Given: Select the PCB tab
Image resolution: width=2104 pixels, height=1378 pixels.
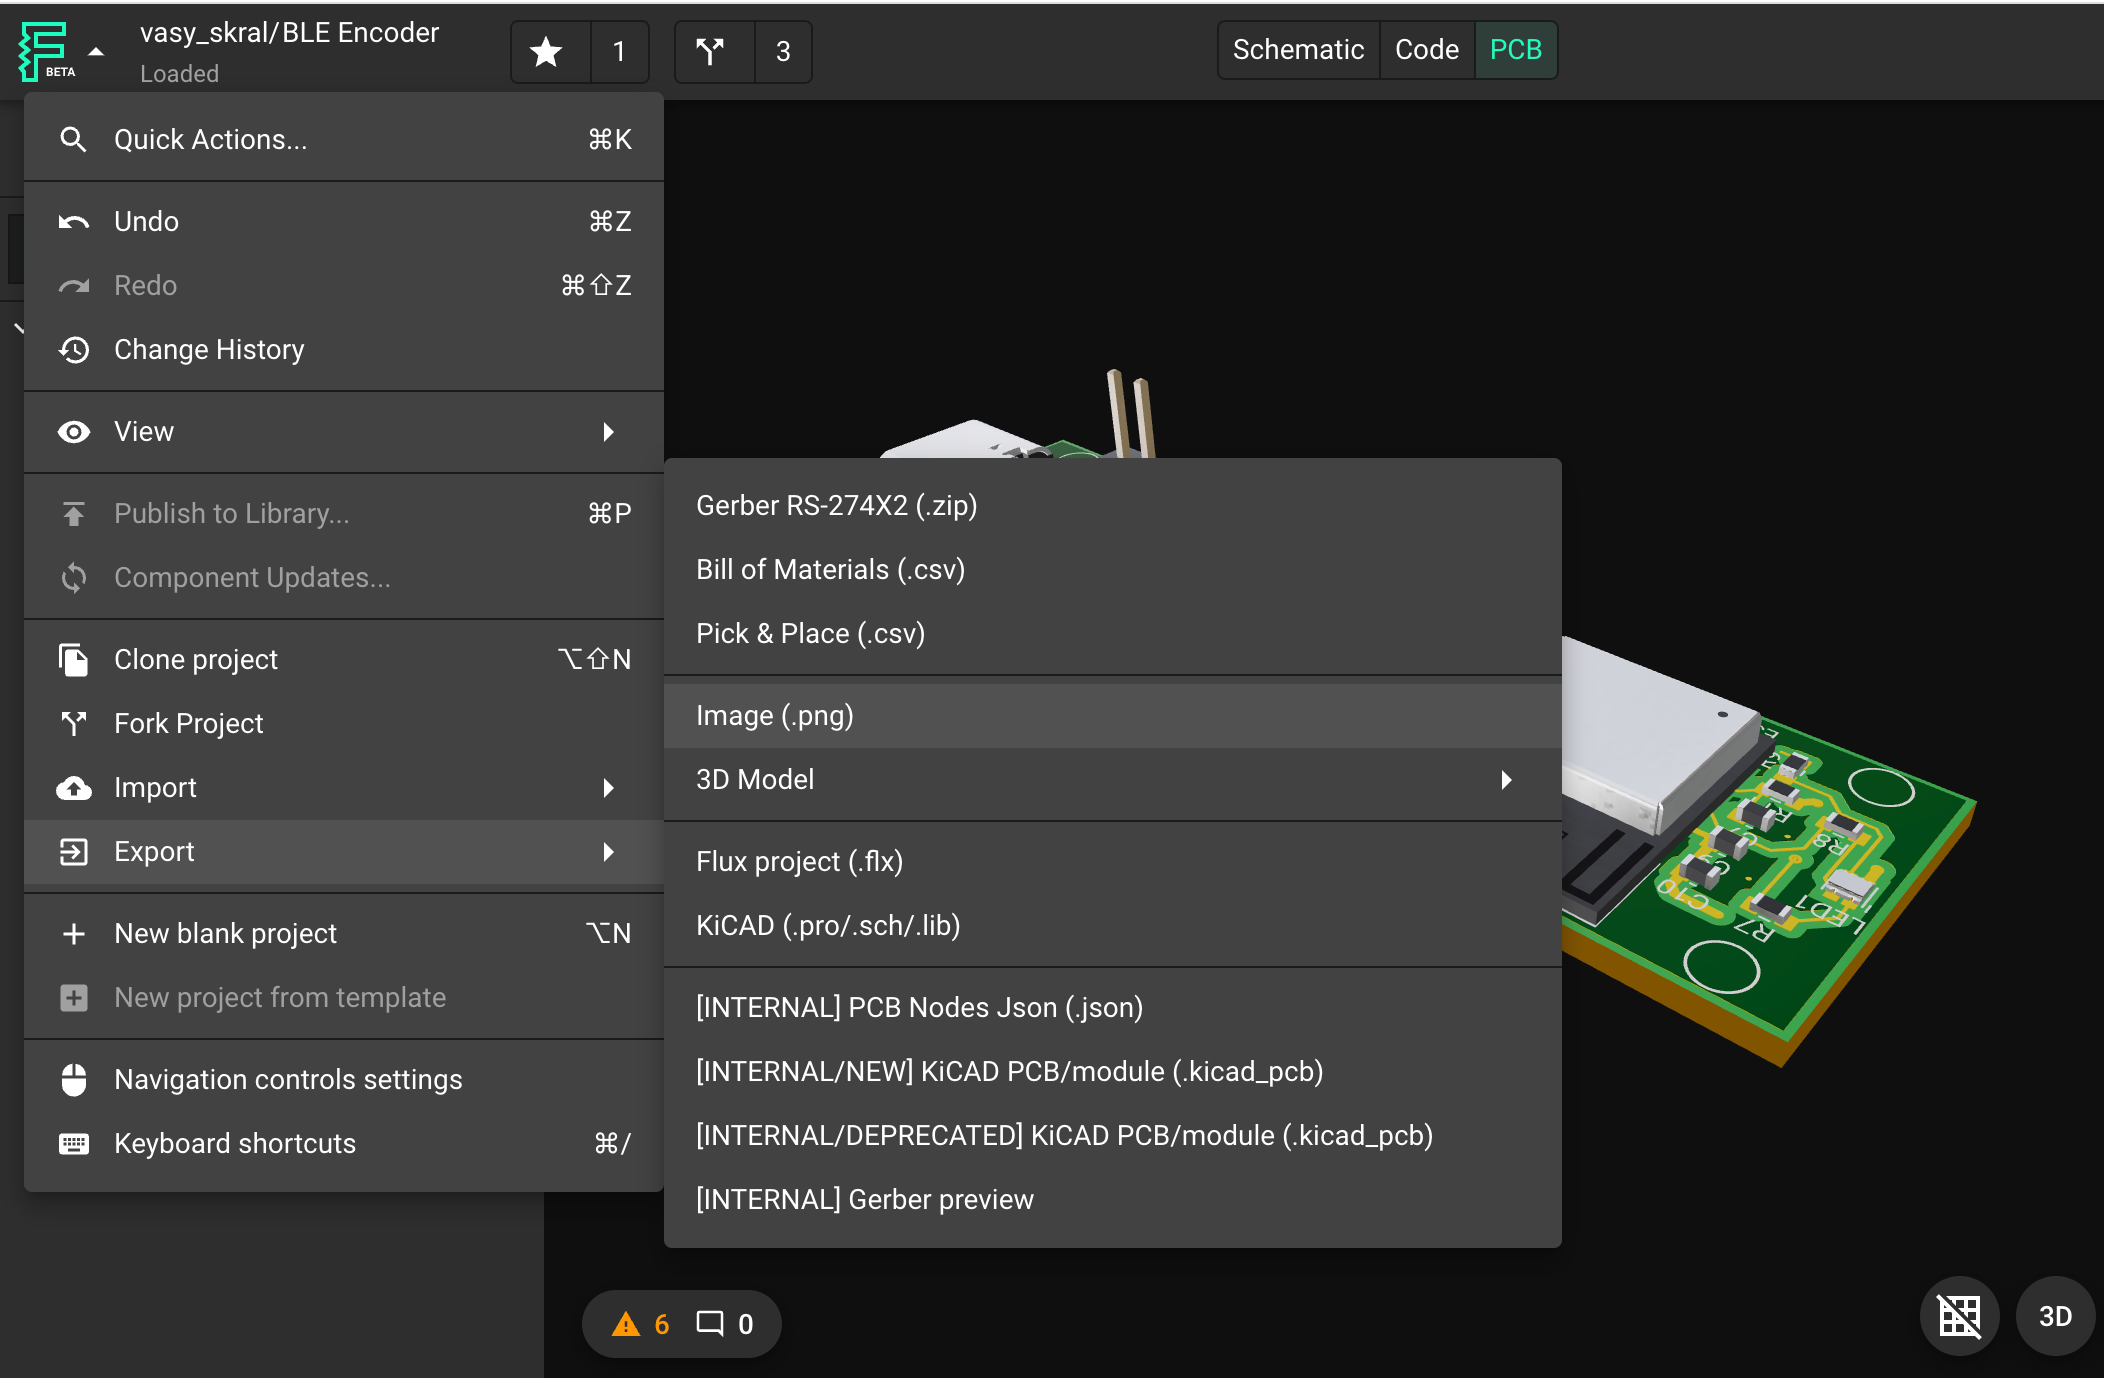Looking at the screenshot, I should [x=1515, y=50].
